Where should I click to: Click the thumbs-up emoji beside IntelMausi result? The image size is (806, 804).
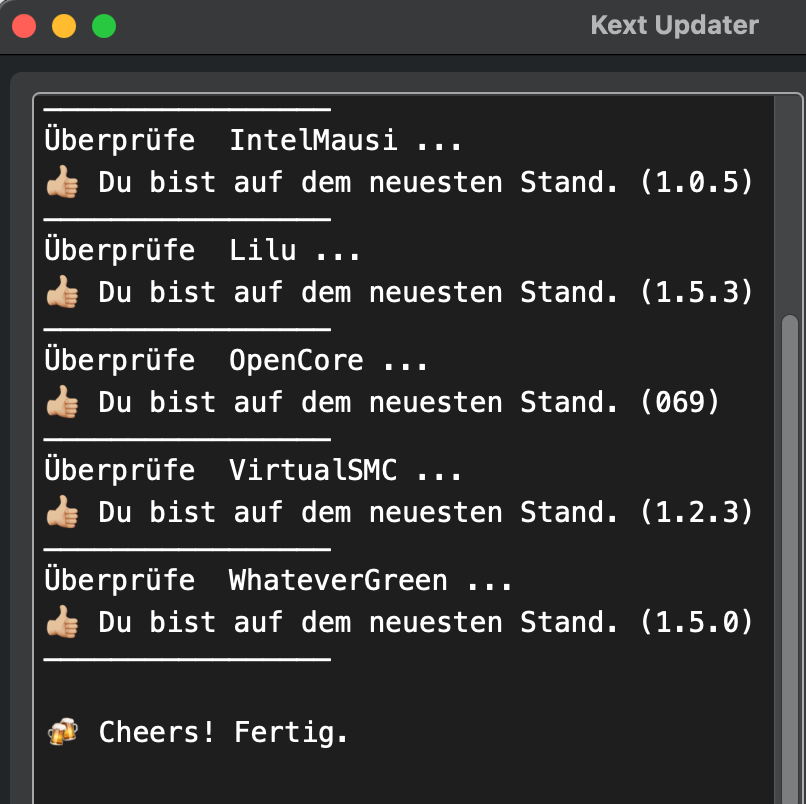click(x=62, y=182)
